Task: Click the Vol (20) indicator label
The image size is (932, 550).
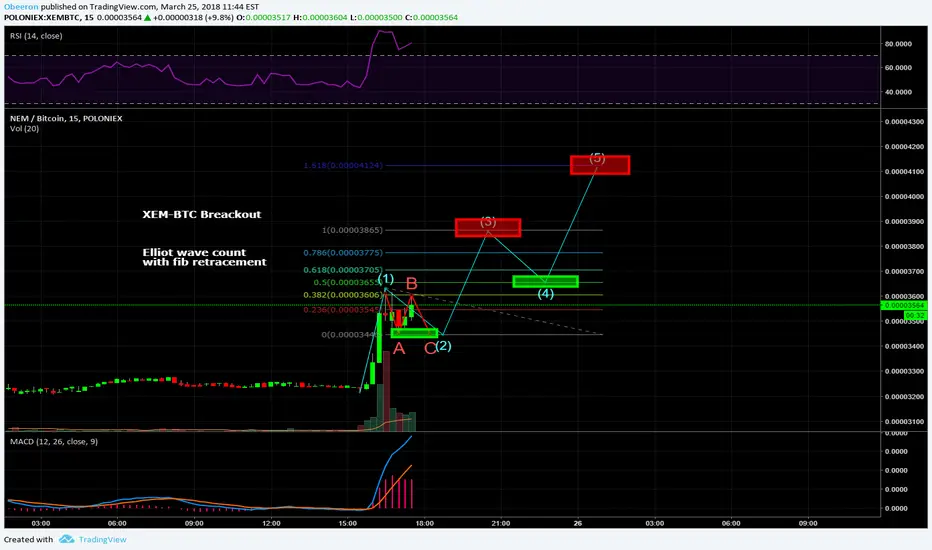Action: (24, 128)
